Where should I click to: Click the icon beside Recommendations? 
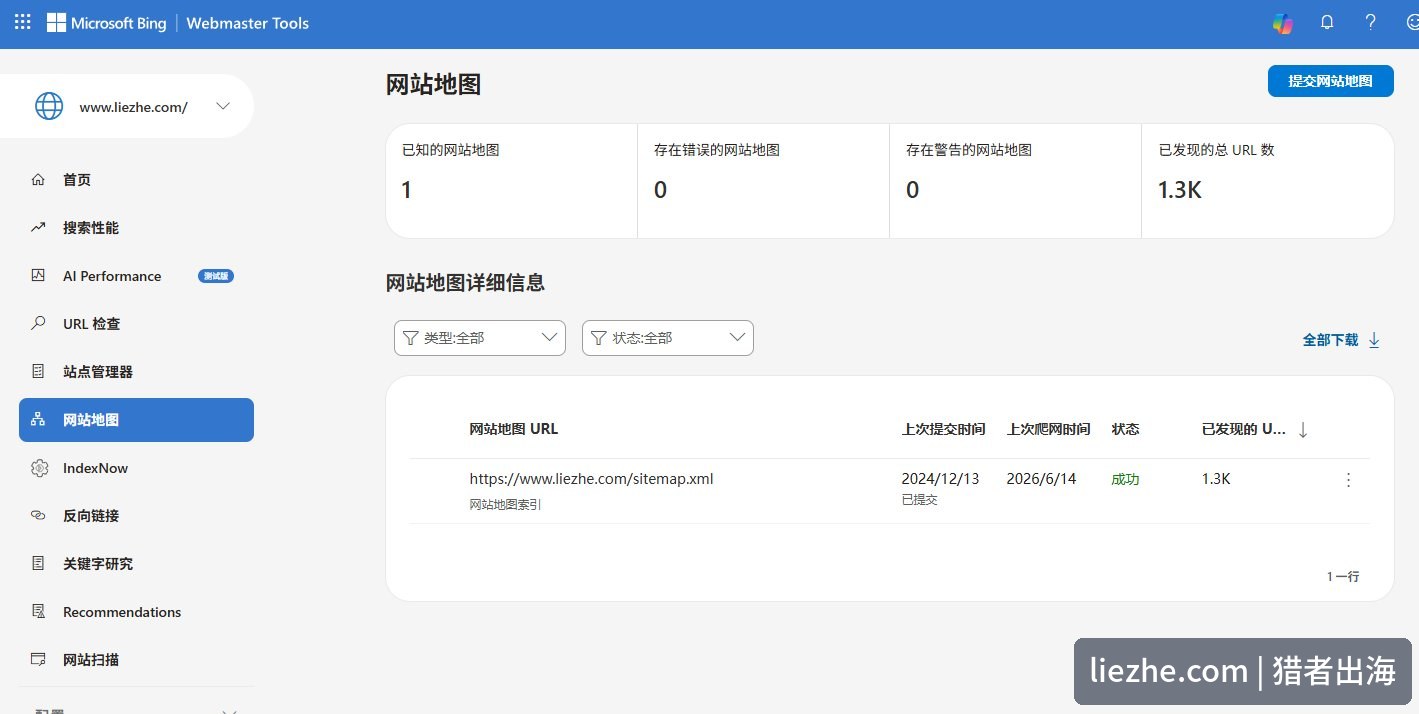pos(38,612)
